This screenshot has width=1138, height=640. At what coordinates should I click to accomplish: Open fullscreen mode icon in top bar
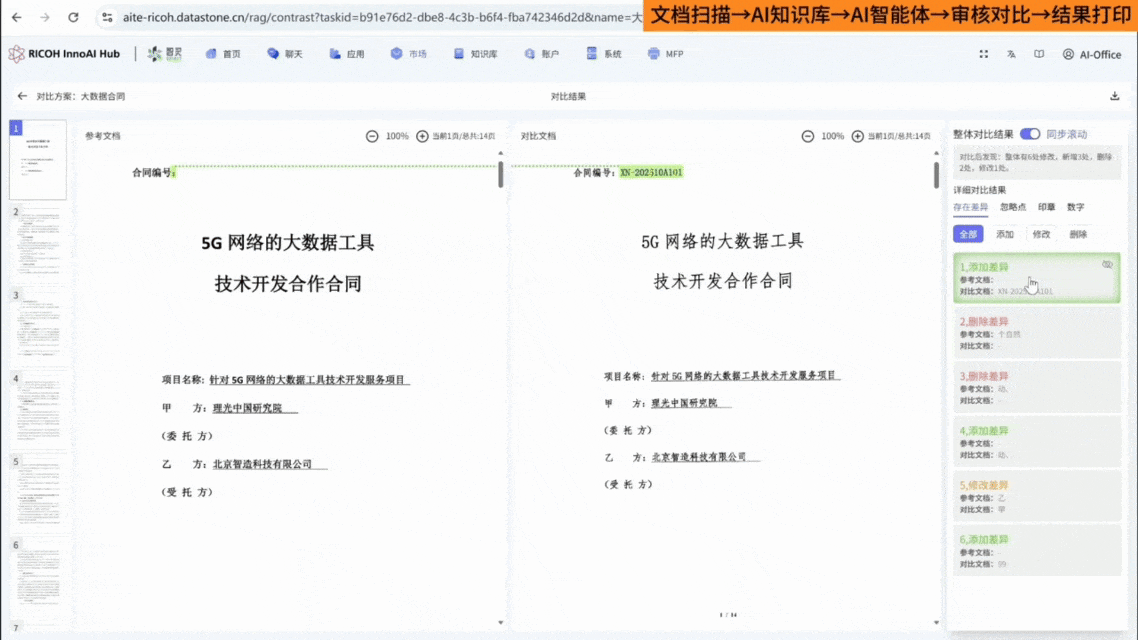(x=983, y=54)
